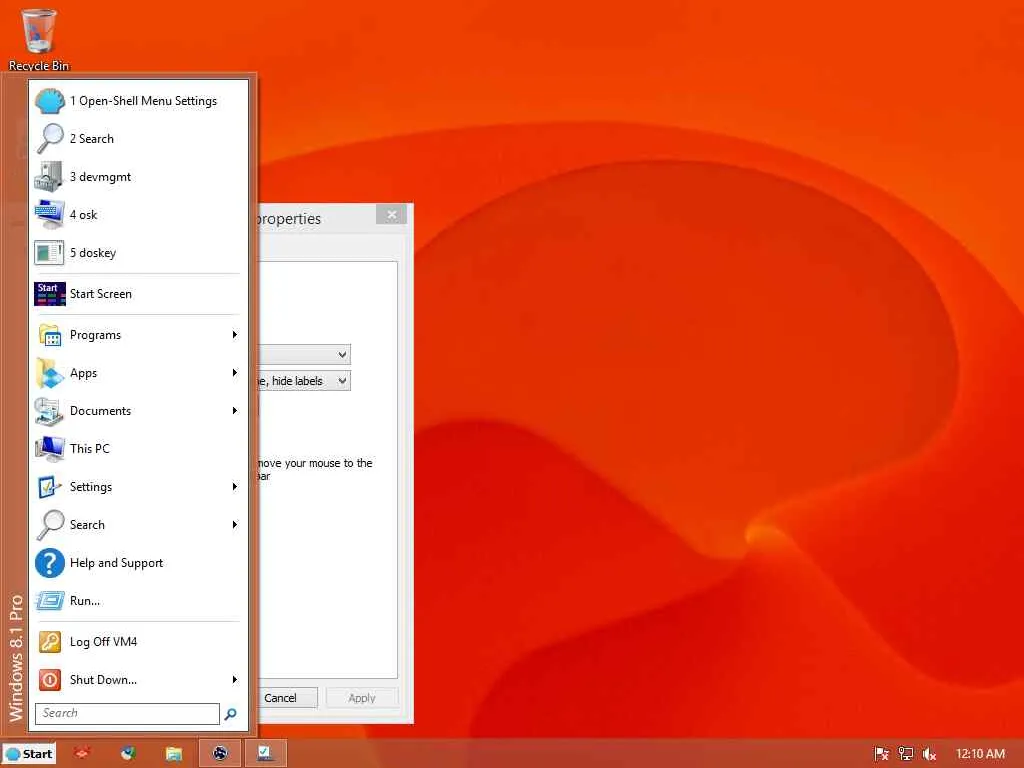Launch the osk on-screen keyboard entry
This screenshot has height=768, width=1024.
138,214
